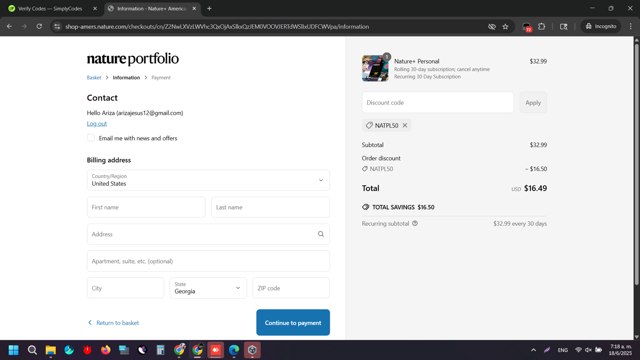Click the City field

click(x=125, y=288)
